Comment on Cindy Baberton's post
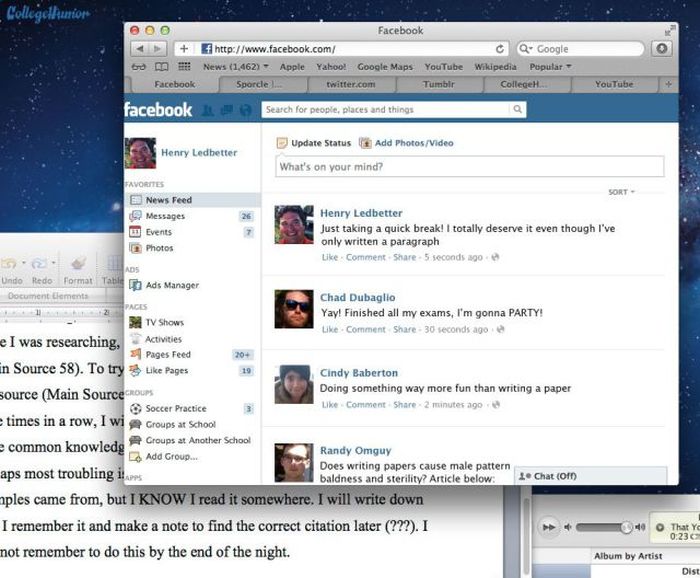The width and height of the screenshot is (700, 578). click(x=366, y=405)
